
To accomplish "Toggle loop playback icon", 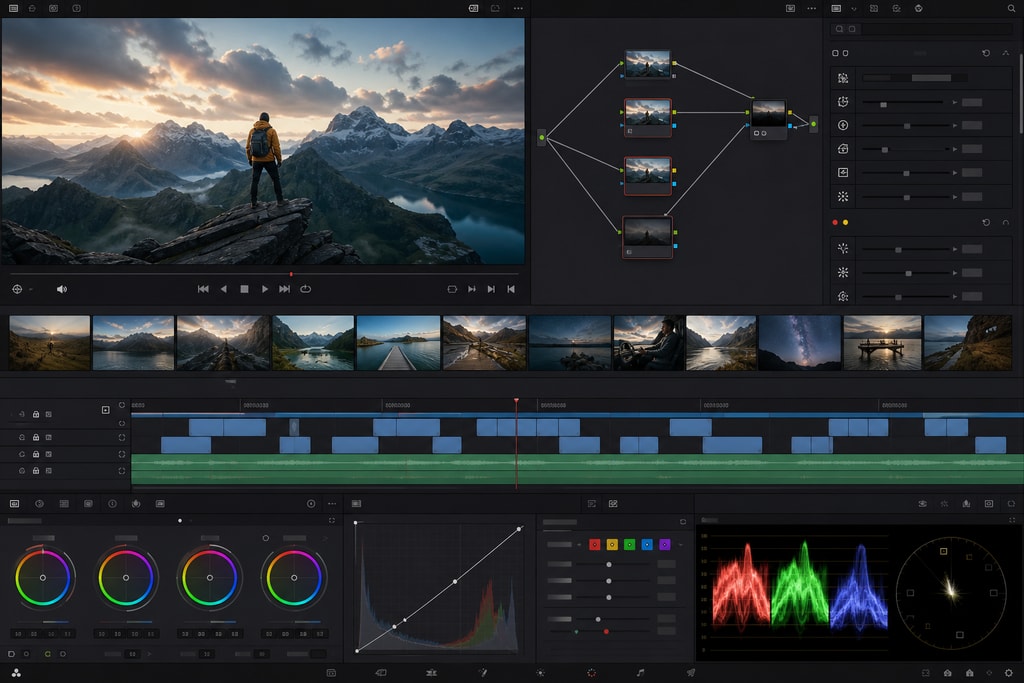I will (306, 289).
